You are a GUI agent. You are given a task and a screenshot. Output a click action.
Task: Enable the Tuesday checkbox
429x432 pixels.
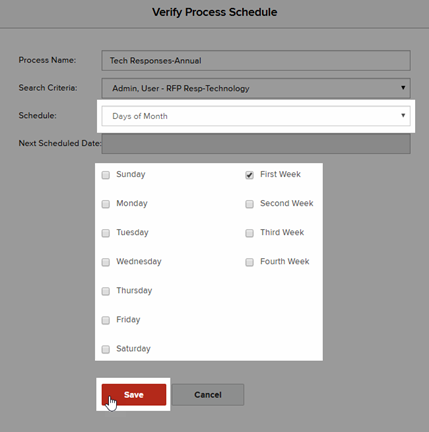pyautogui.click(x=106, y=233)
